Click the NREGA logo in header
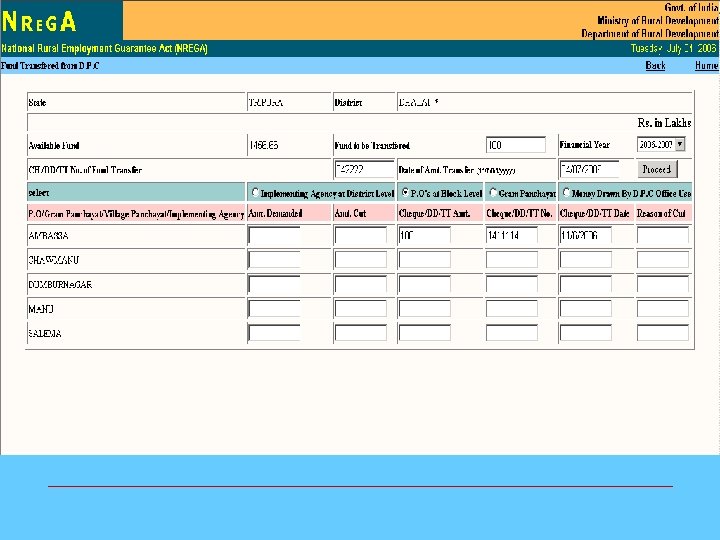Image resolution: width=720 pixels, height=540 pixels. pos(39,21)
